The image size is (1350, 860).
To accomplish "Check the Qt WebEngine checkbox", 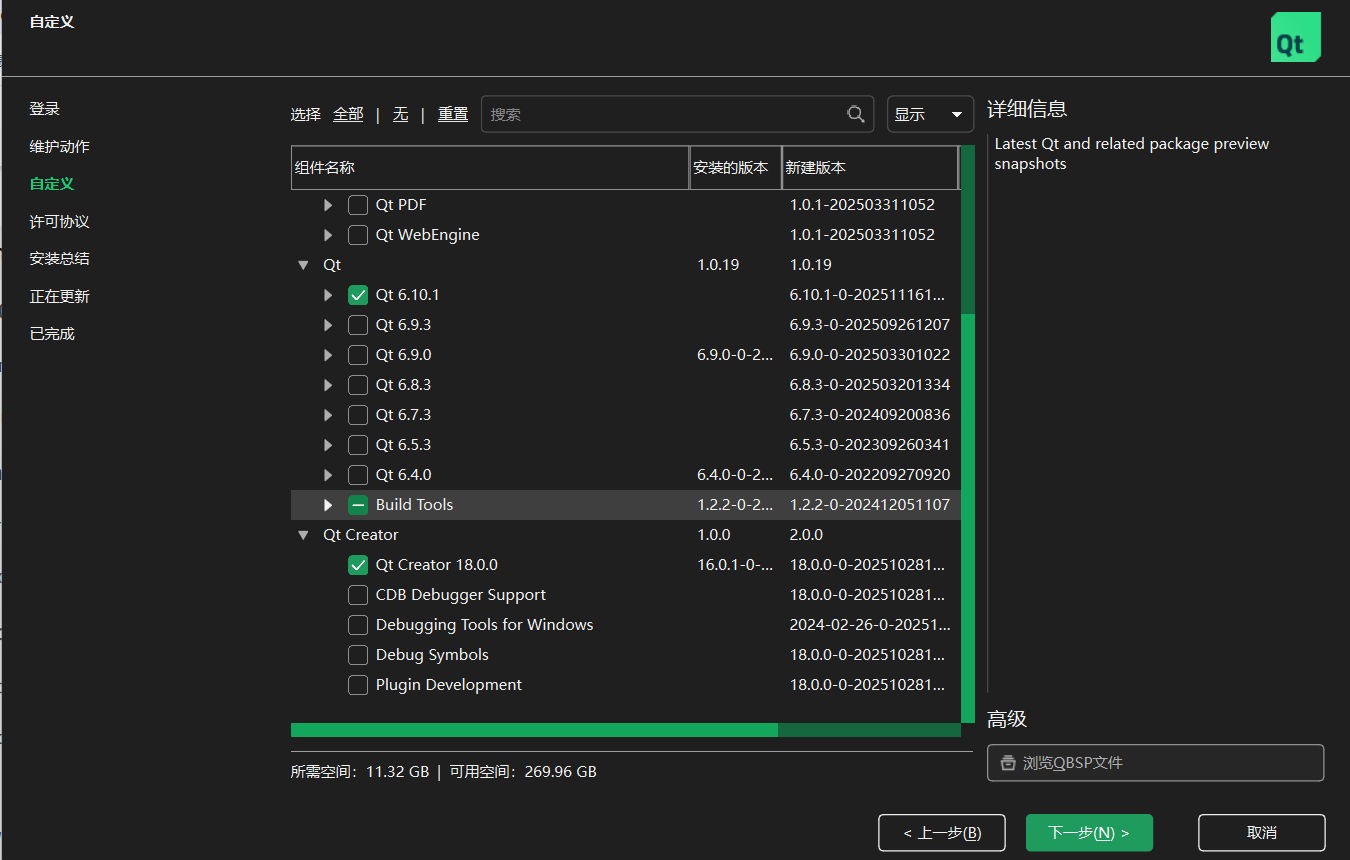I will click(358, 235).
